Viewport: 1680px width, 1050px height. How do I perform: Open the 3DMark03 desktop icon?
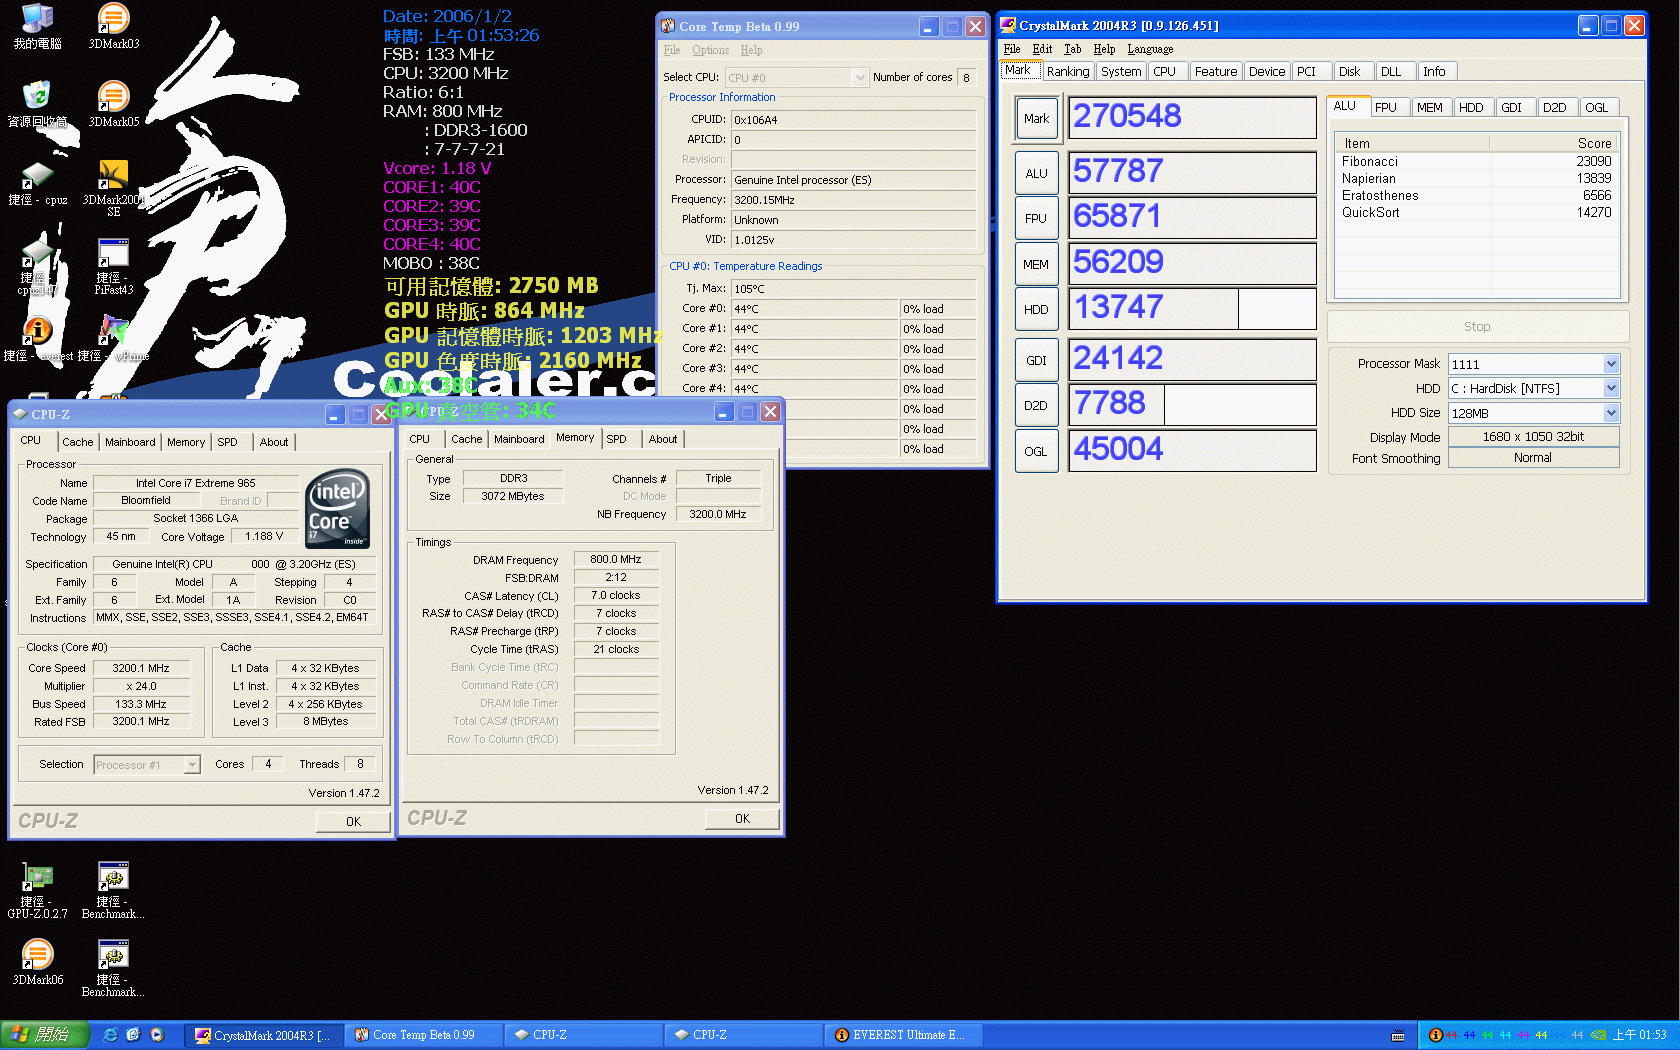click(x=113, y=26)
